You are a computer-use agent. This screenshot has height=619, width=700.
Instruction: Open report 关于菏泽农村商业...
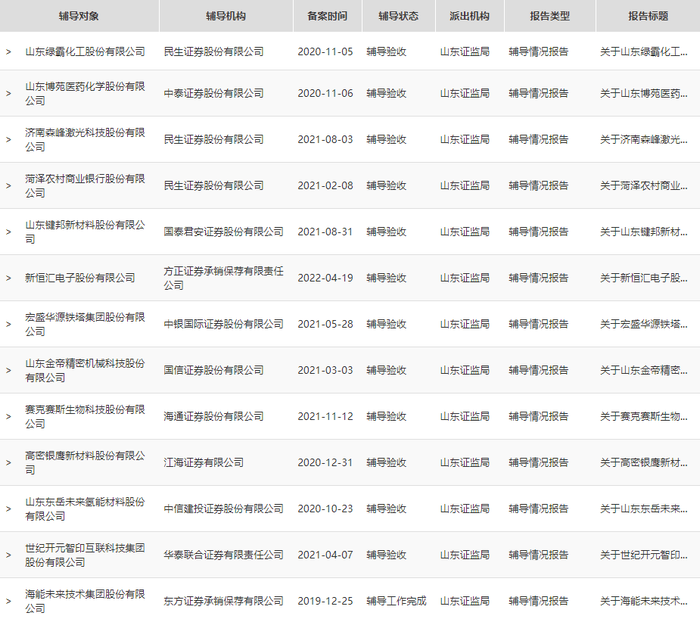click(x=644, y=186)
